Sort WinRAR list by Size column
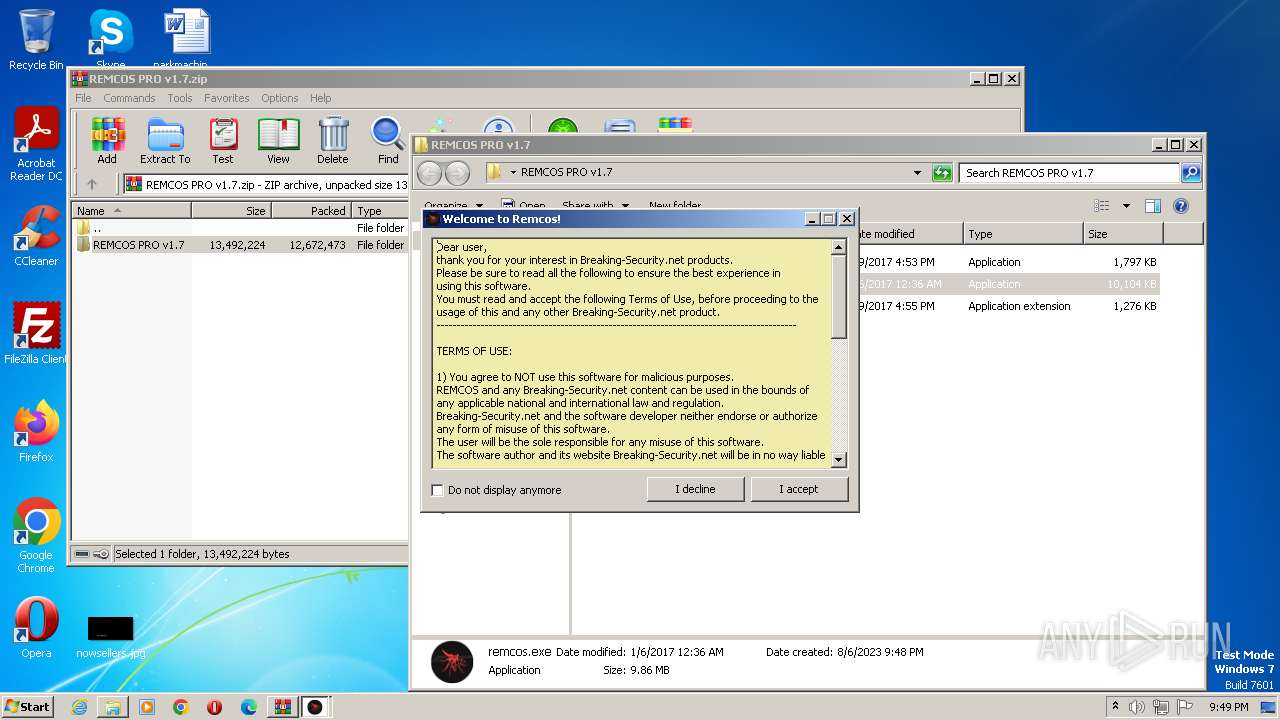The width and height of the screenshot is (1280, 720). click(231, 211)
